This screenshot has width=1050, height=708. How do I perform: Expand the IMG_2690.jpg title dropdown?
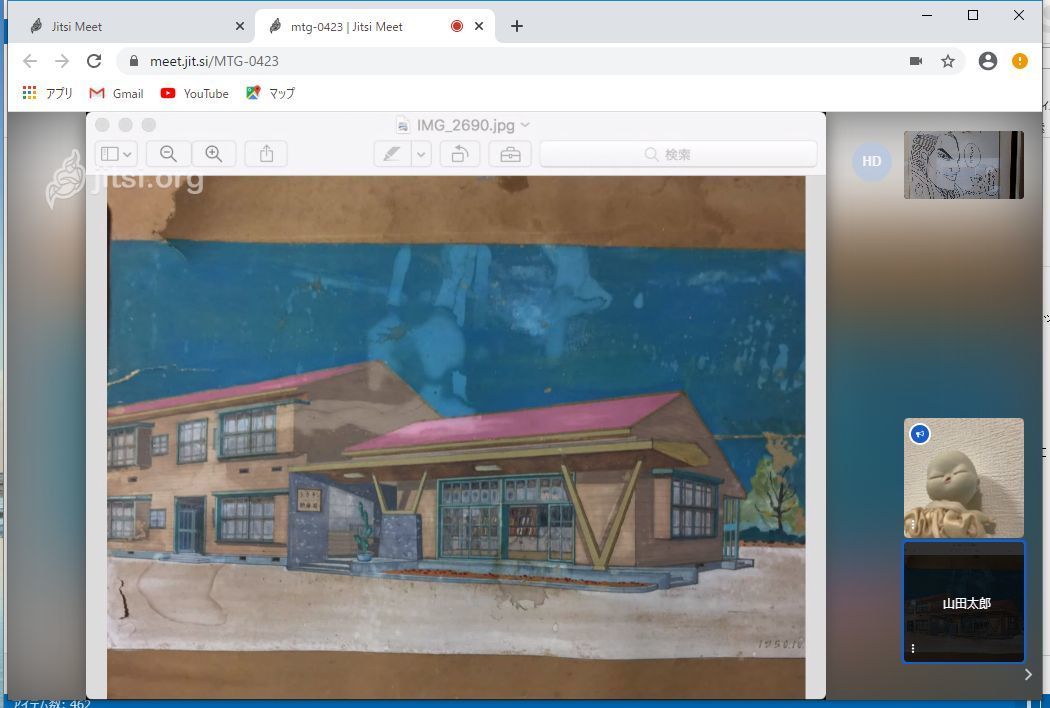(525, 125)
